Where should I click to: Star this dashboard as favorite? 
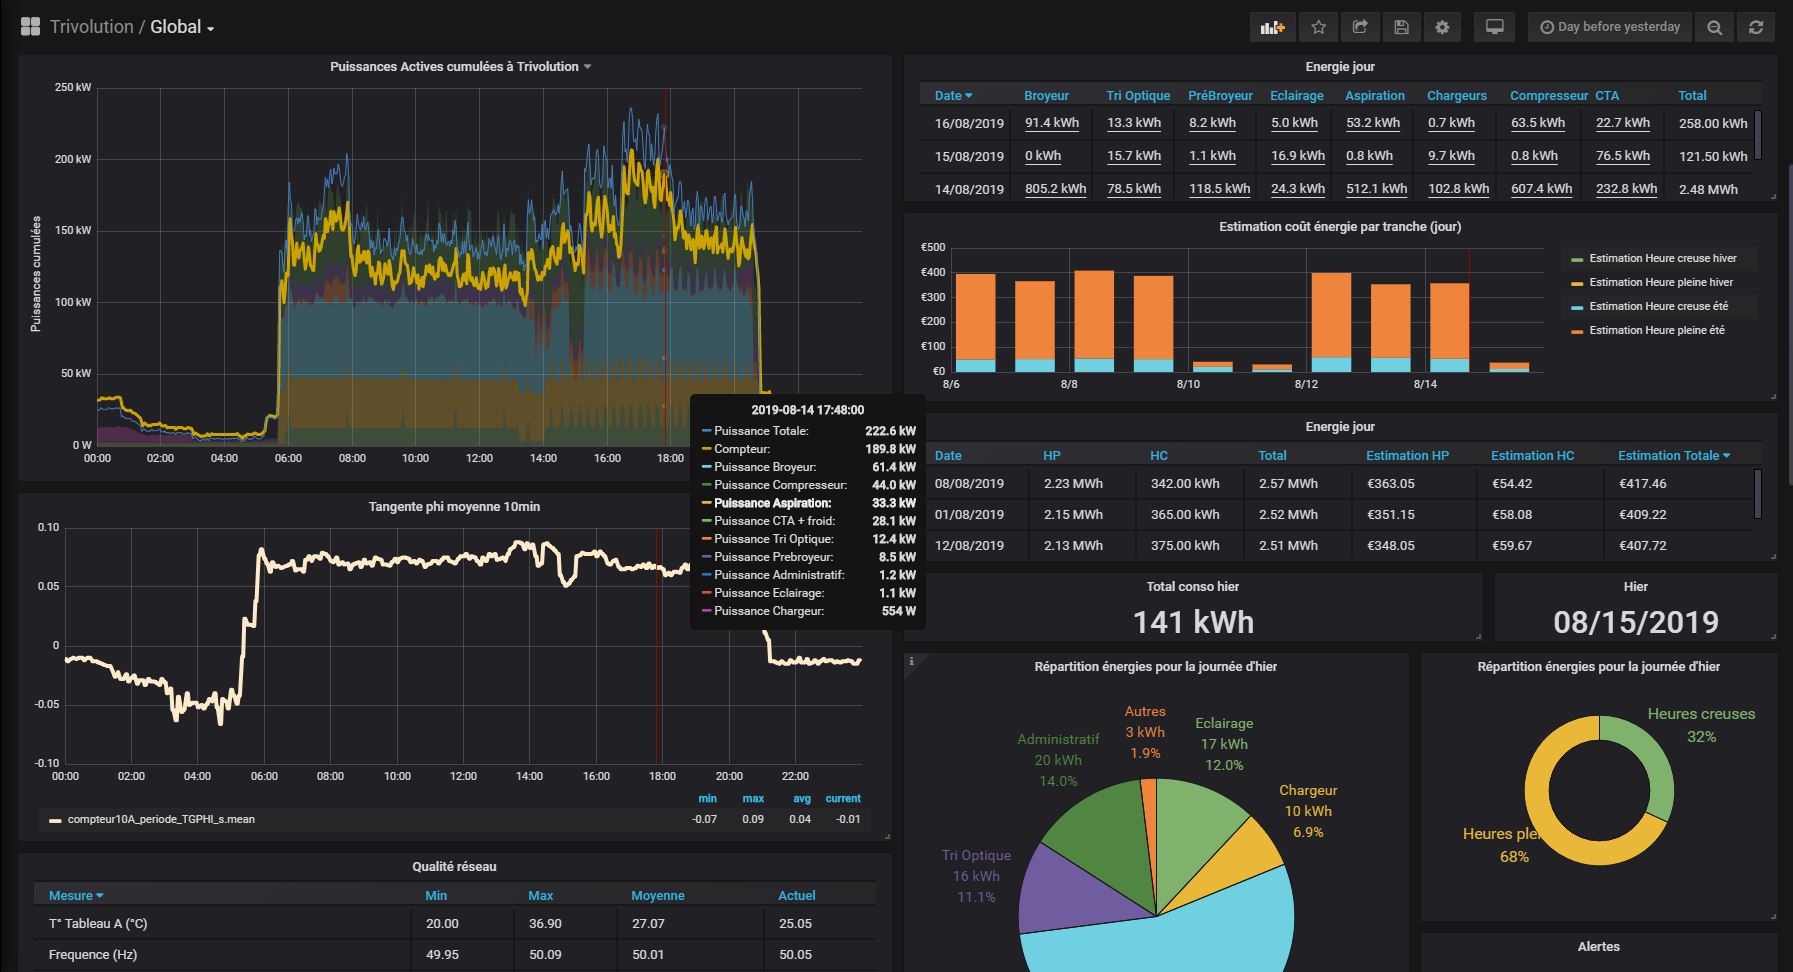(x=1318, y=27)
